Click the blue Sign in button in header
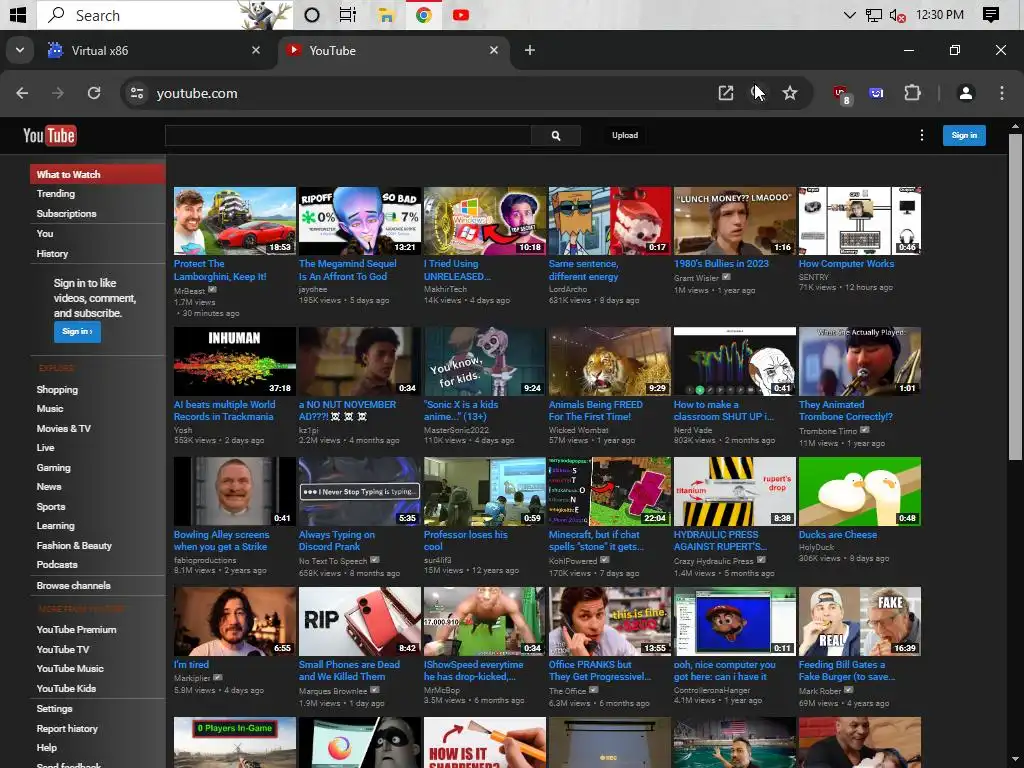Viewport: 1024px width, 768px height. (x=964, y=135)
